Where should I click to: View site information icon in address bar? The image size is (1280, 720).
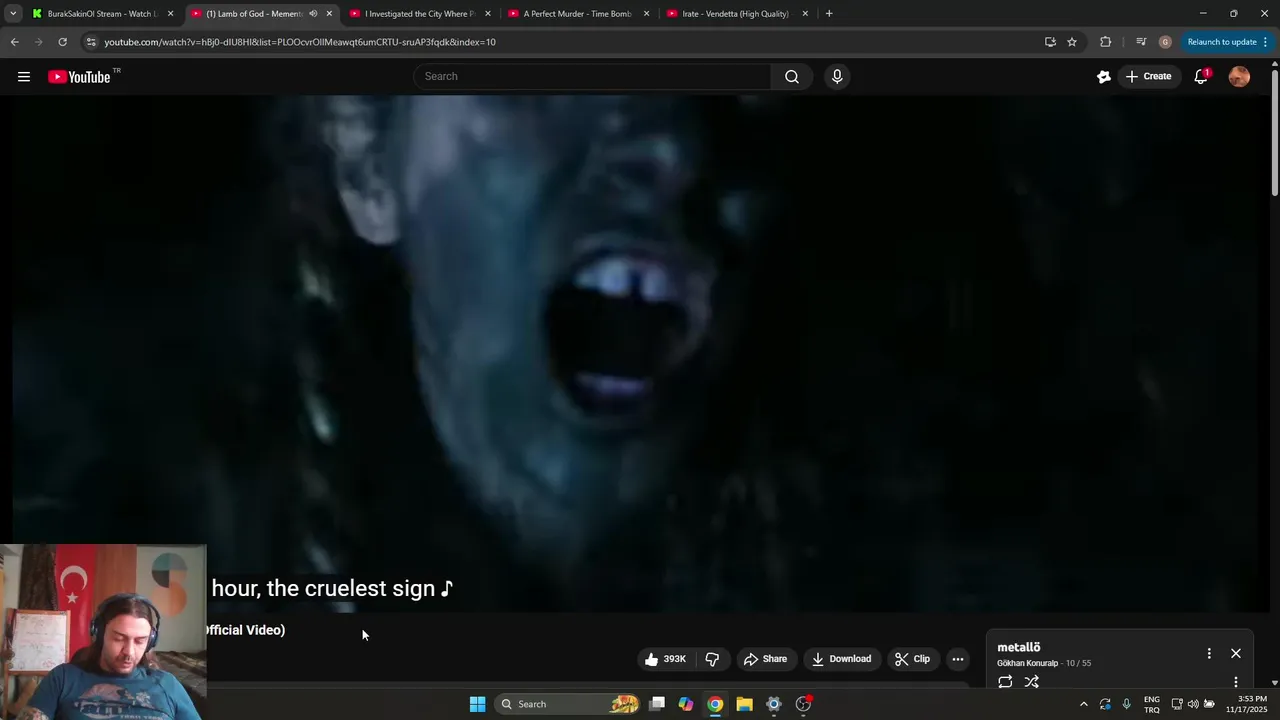pyautogui.click(x=91, y=42)
